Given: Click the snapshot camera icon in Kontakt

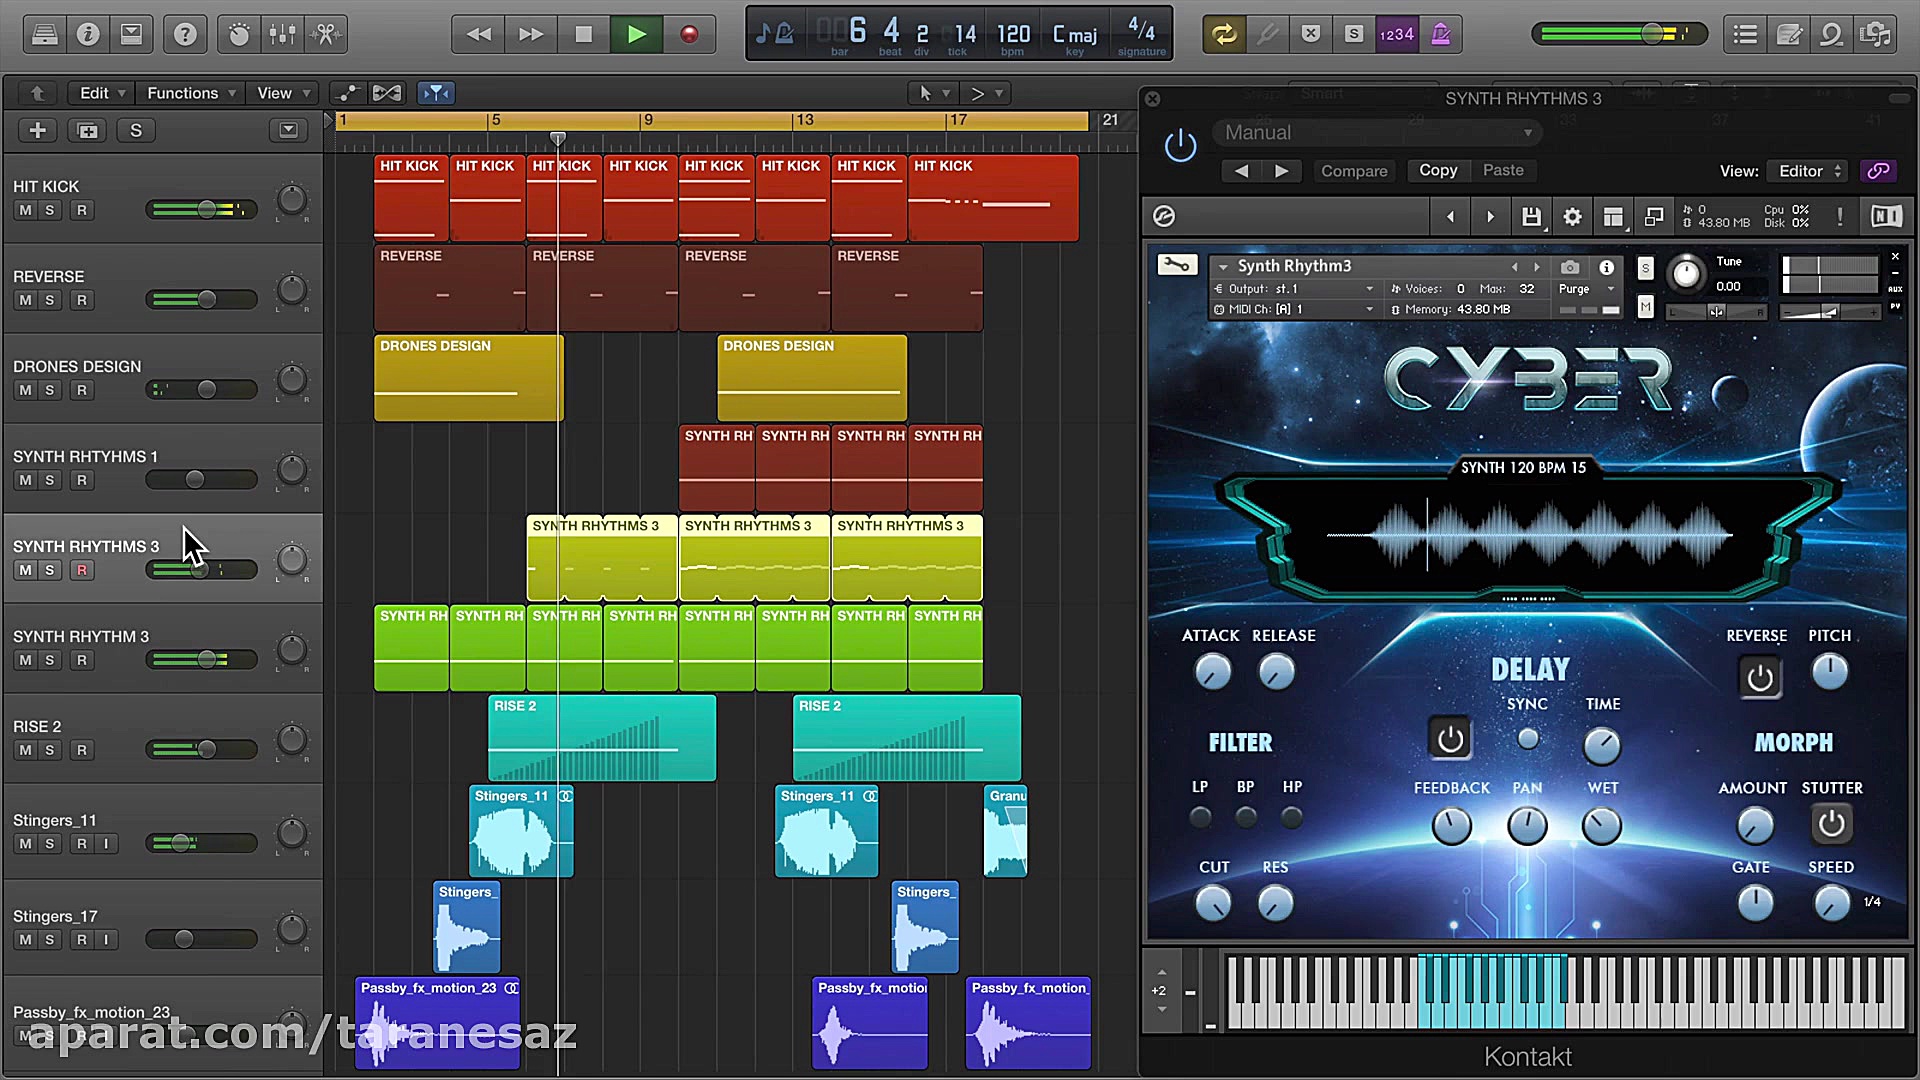Looking at the screenshot, I should pyautogui.click(x=1570, y=267).
